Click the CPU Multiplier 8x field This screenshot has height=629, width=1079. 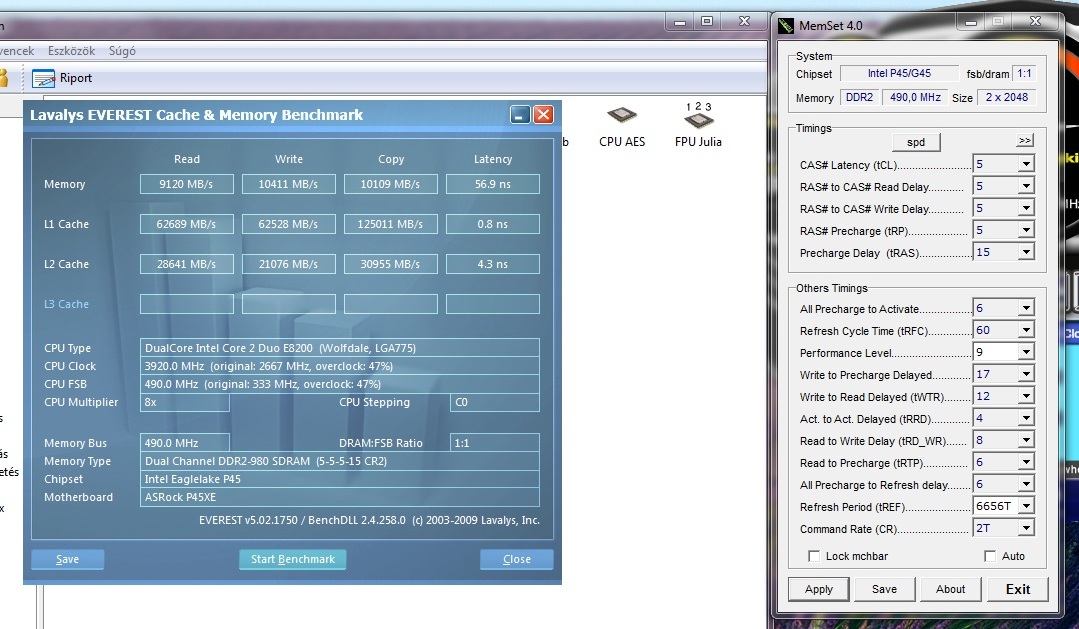(x=184, y=403)
